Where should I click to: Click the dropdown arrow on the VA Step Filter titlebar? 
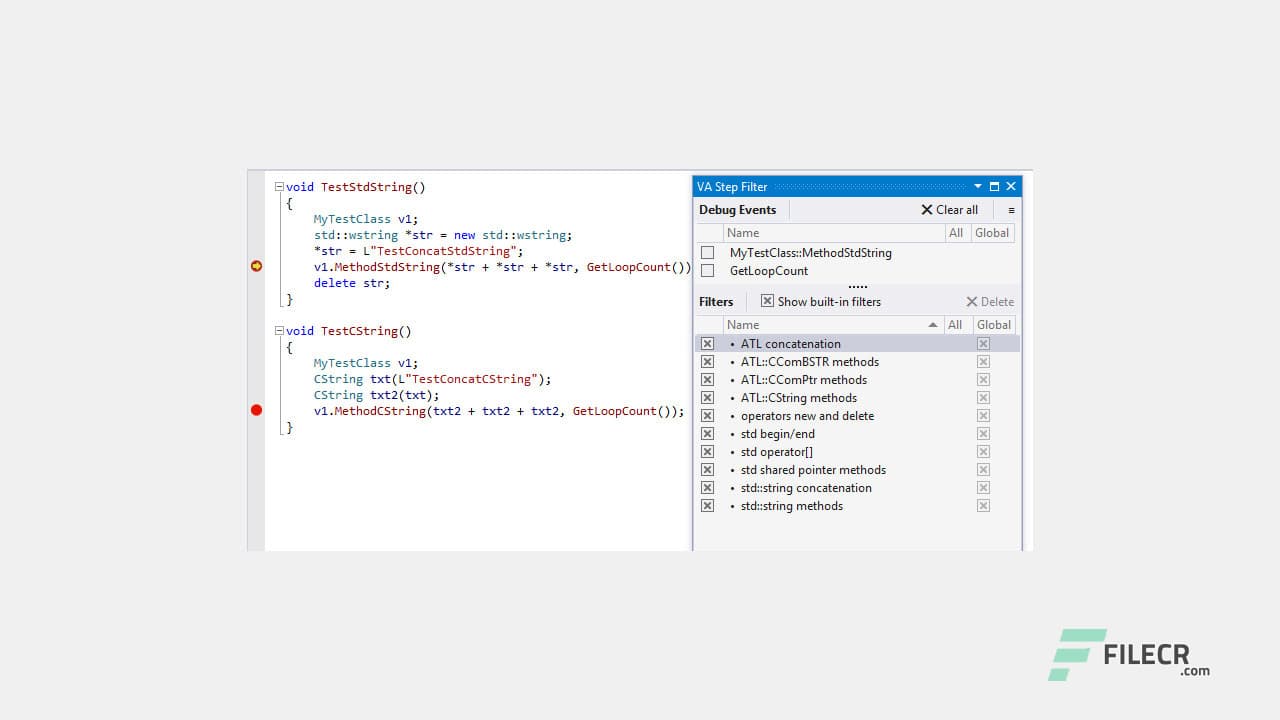click(x=978, y=186)
